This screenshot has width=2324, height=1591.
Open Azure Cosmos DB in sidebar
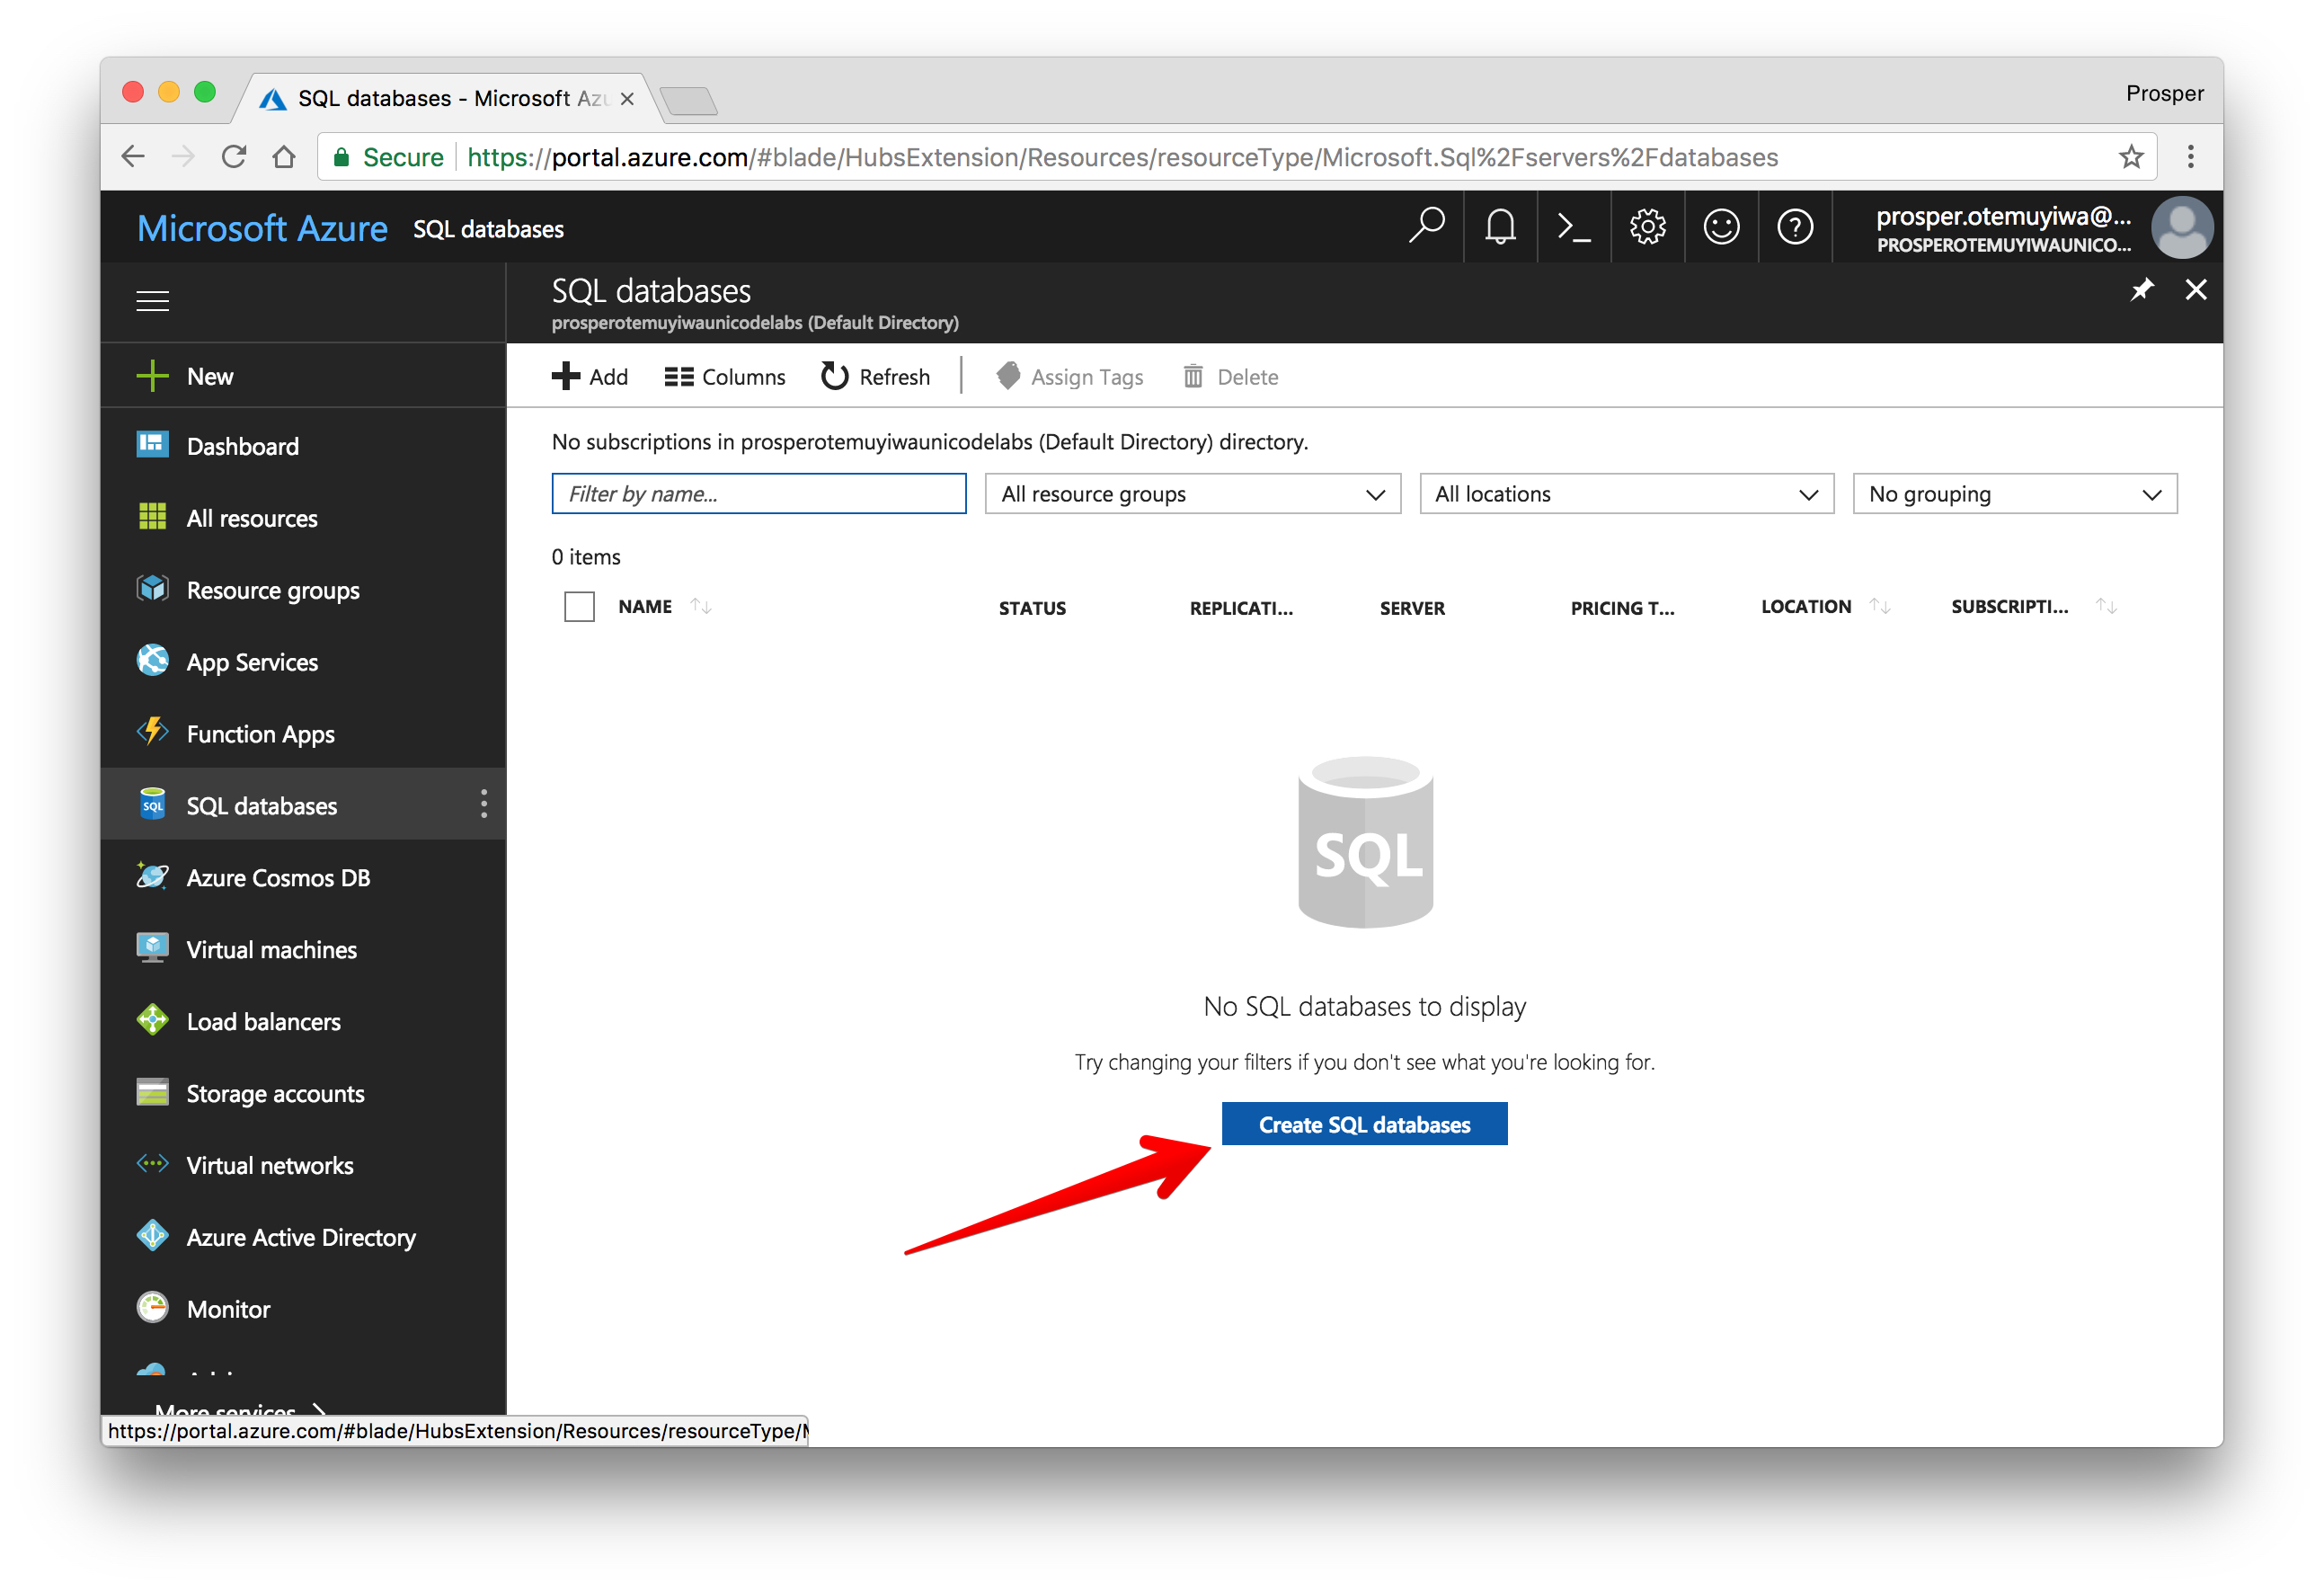(x=278, y=878)
